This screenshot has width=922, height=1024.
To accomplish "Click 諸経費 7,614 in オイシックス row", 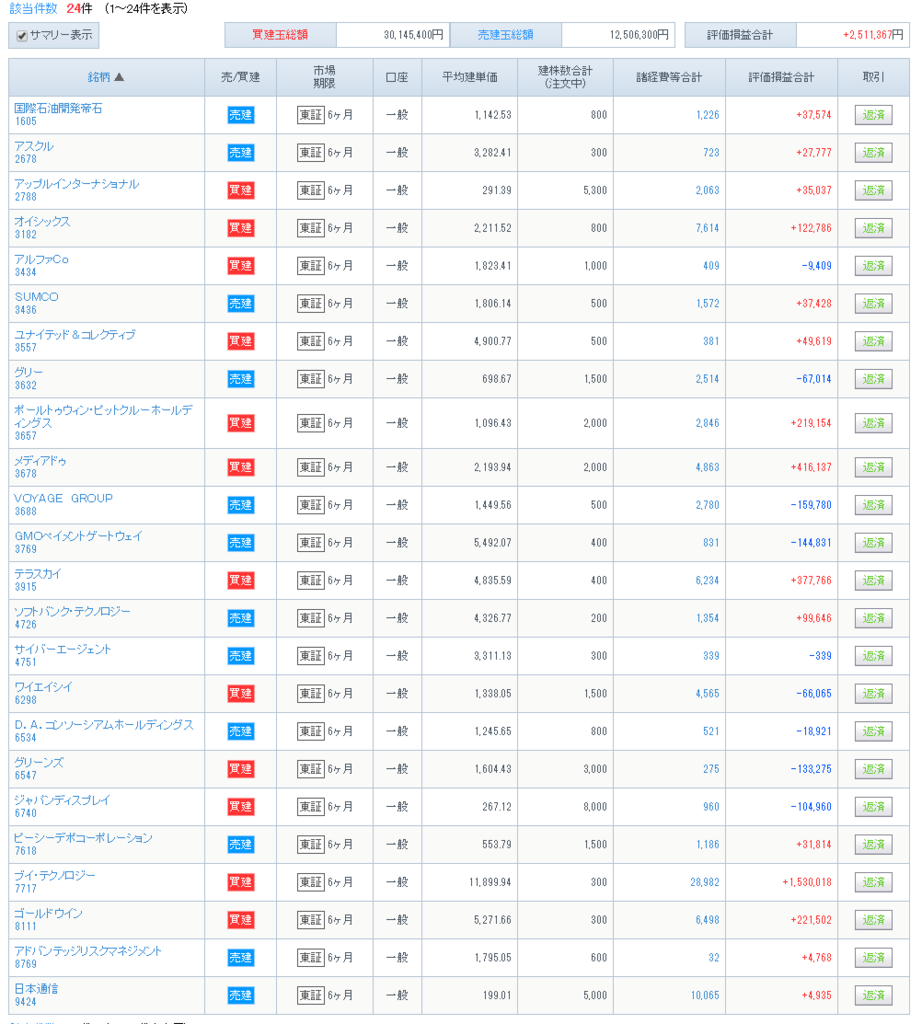I will coord(707,228).
